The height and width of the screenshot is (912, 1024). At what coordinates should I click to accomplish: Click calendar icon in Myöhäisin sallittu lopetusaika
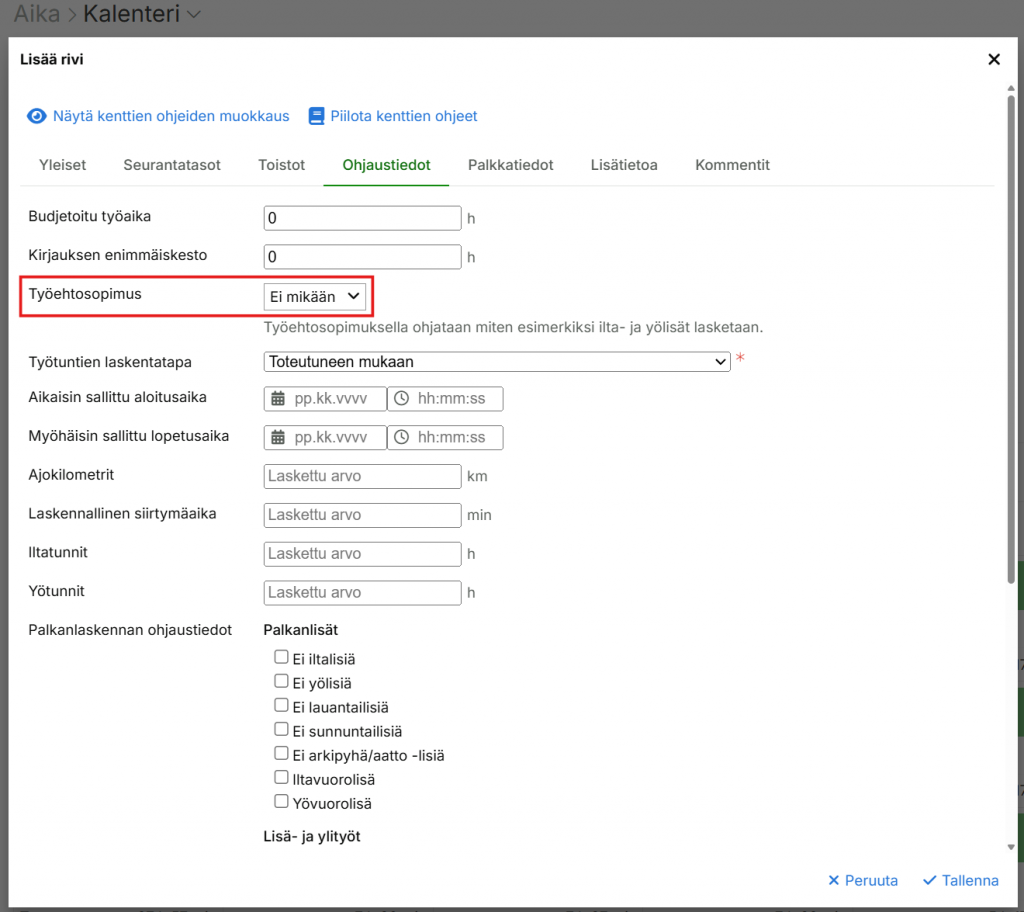[x=278, y=438]
